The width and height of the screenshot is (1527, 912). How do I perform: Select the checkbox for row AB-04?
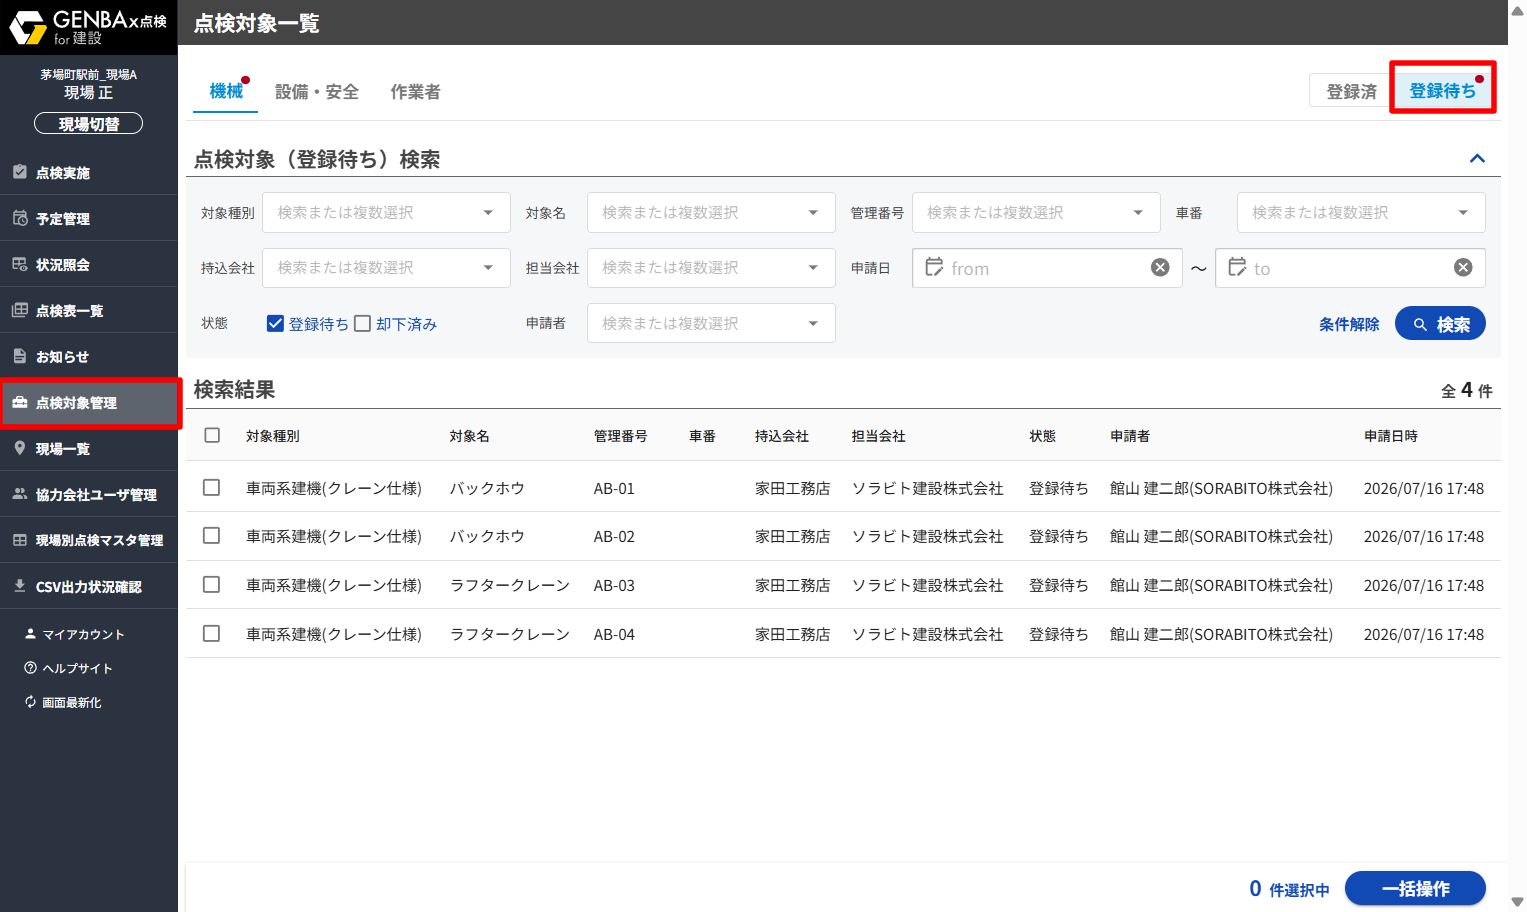tap(212, 633)
